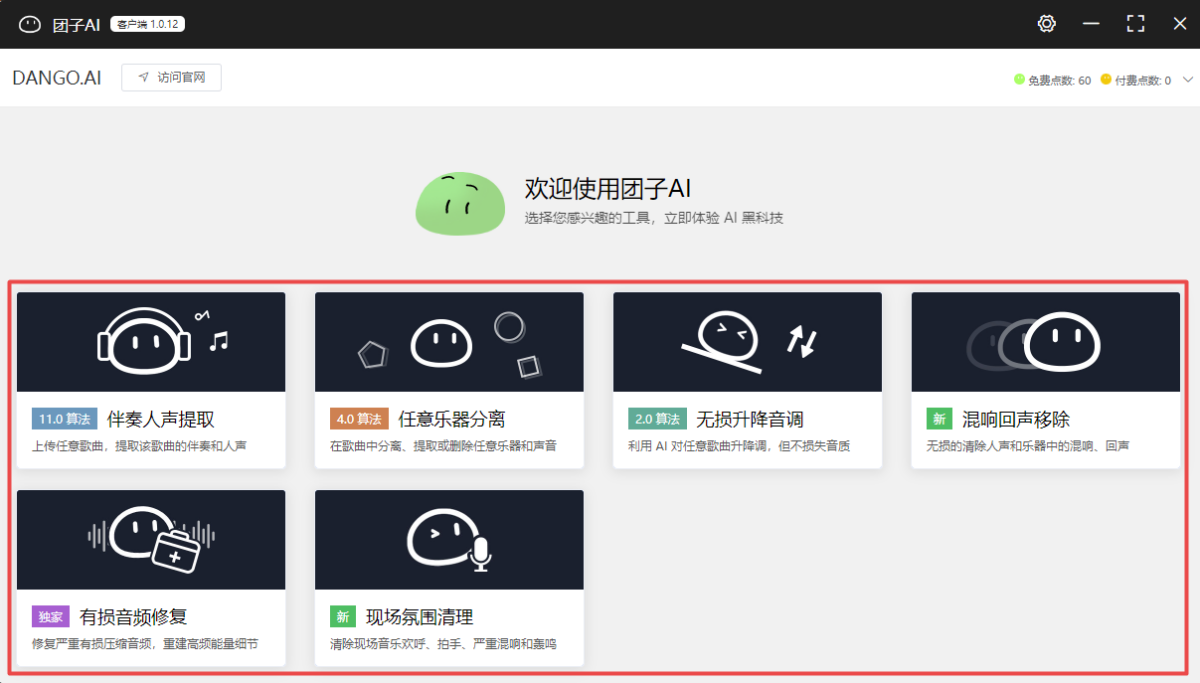Image resolution: width=1200 pixels, height=683 pixels.
Task: Select the 任意乐器分离 tool title
Action: pos(452,419)
